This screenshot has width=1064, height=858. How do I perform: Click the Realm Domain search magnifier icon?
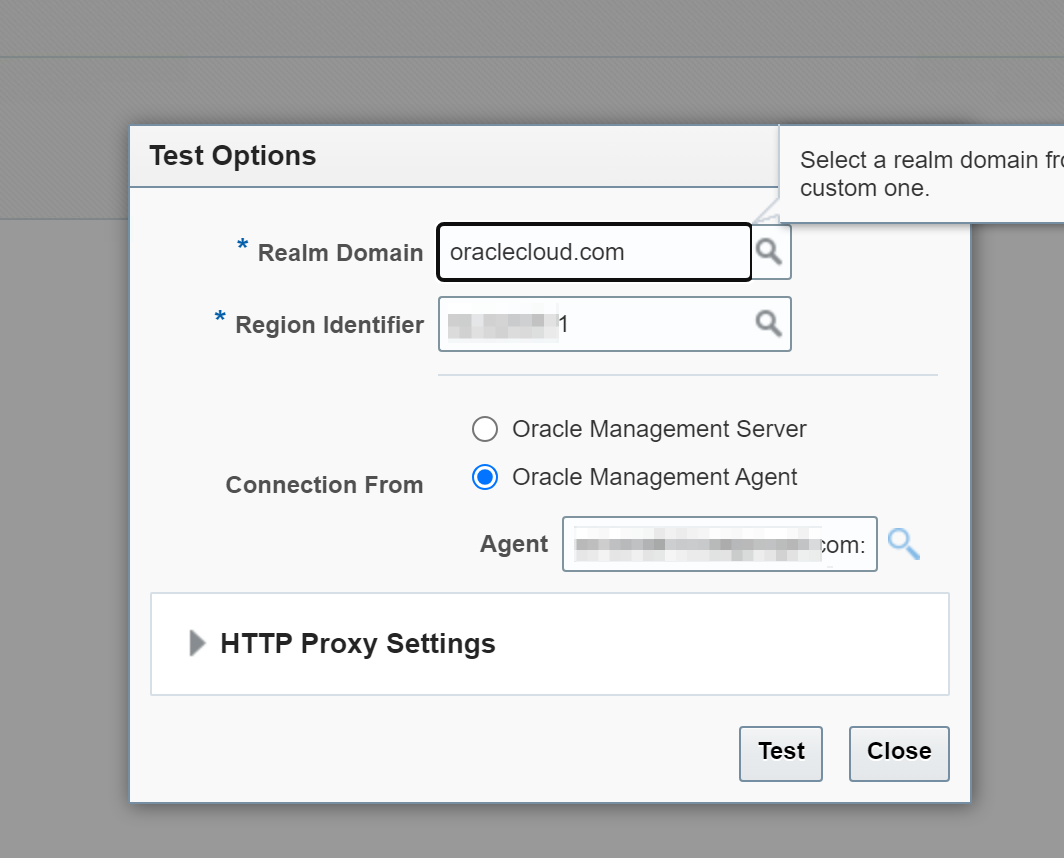pos(769,252)
